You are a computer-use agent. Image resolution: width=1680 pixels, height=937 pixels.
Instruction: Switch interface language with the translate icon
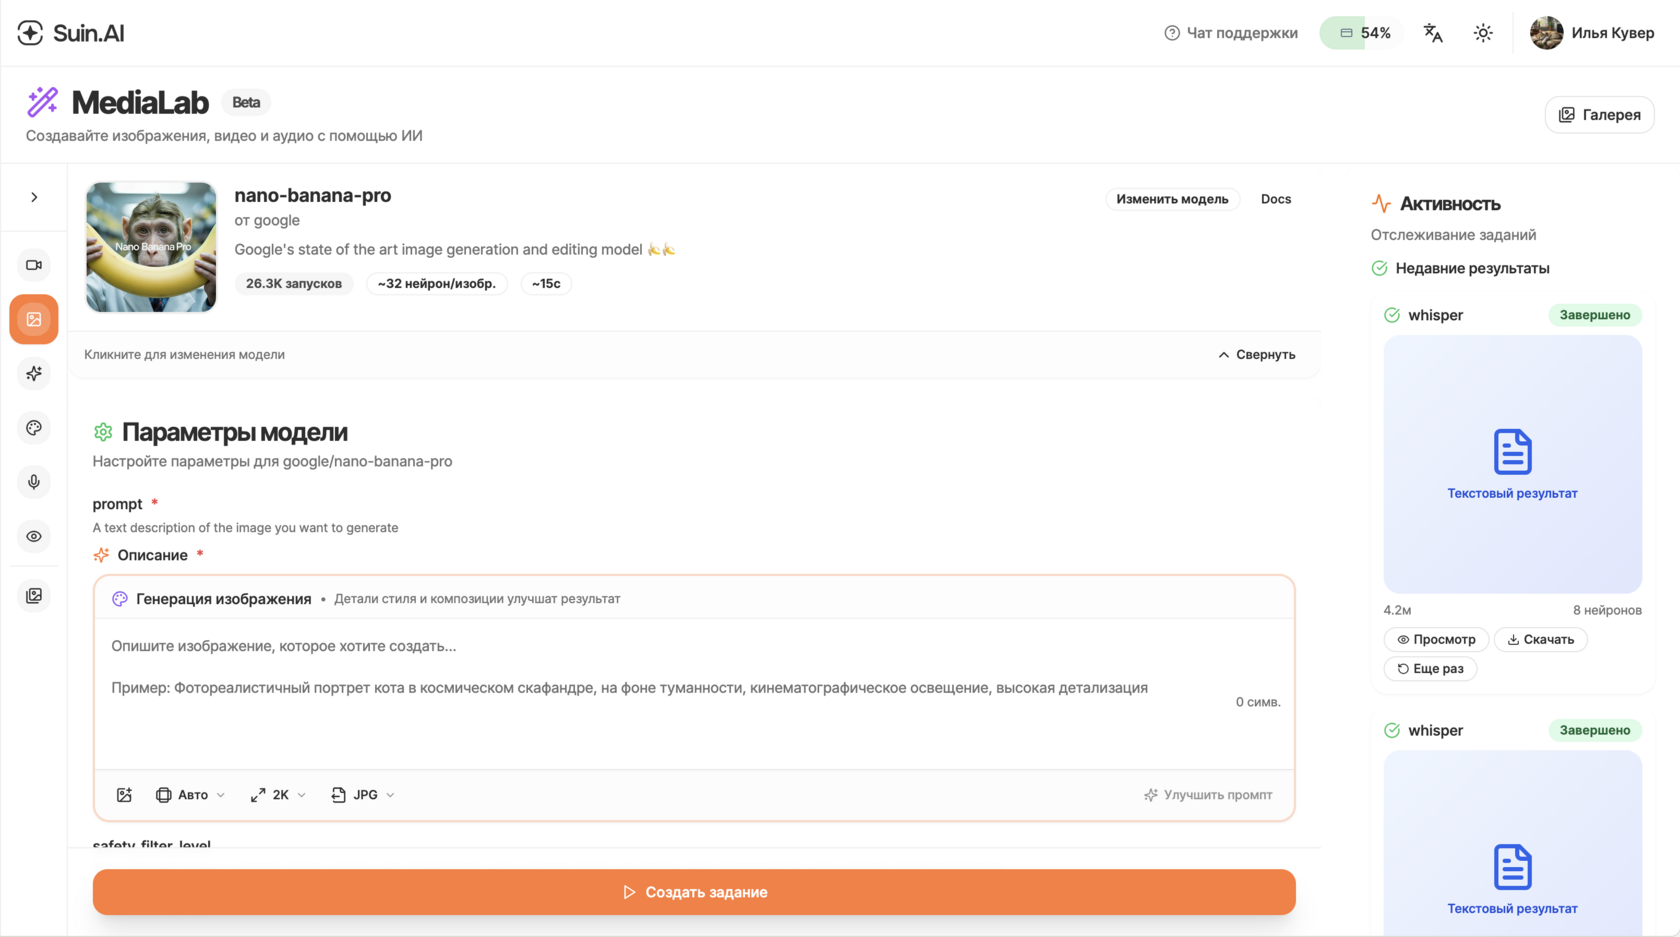pyautogui.click(x=1433, y=33)
